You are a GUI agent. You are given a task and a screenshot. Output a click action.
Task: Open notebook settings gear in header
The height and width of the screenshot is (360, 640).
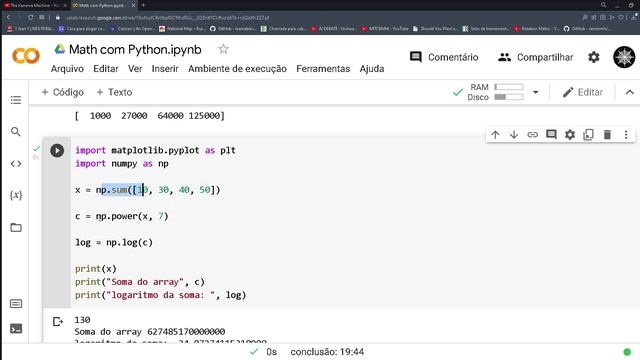pos(593,57)
